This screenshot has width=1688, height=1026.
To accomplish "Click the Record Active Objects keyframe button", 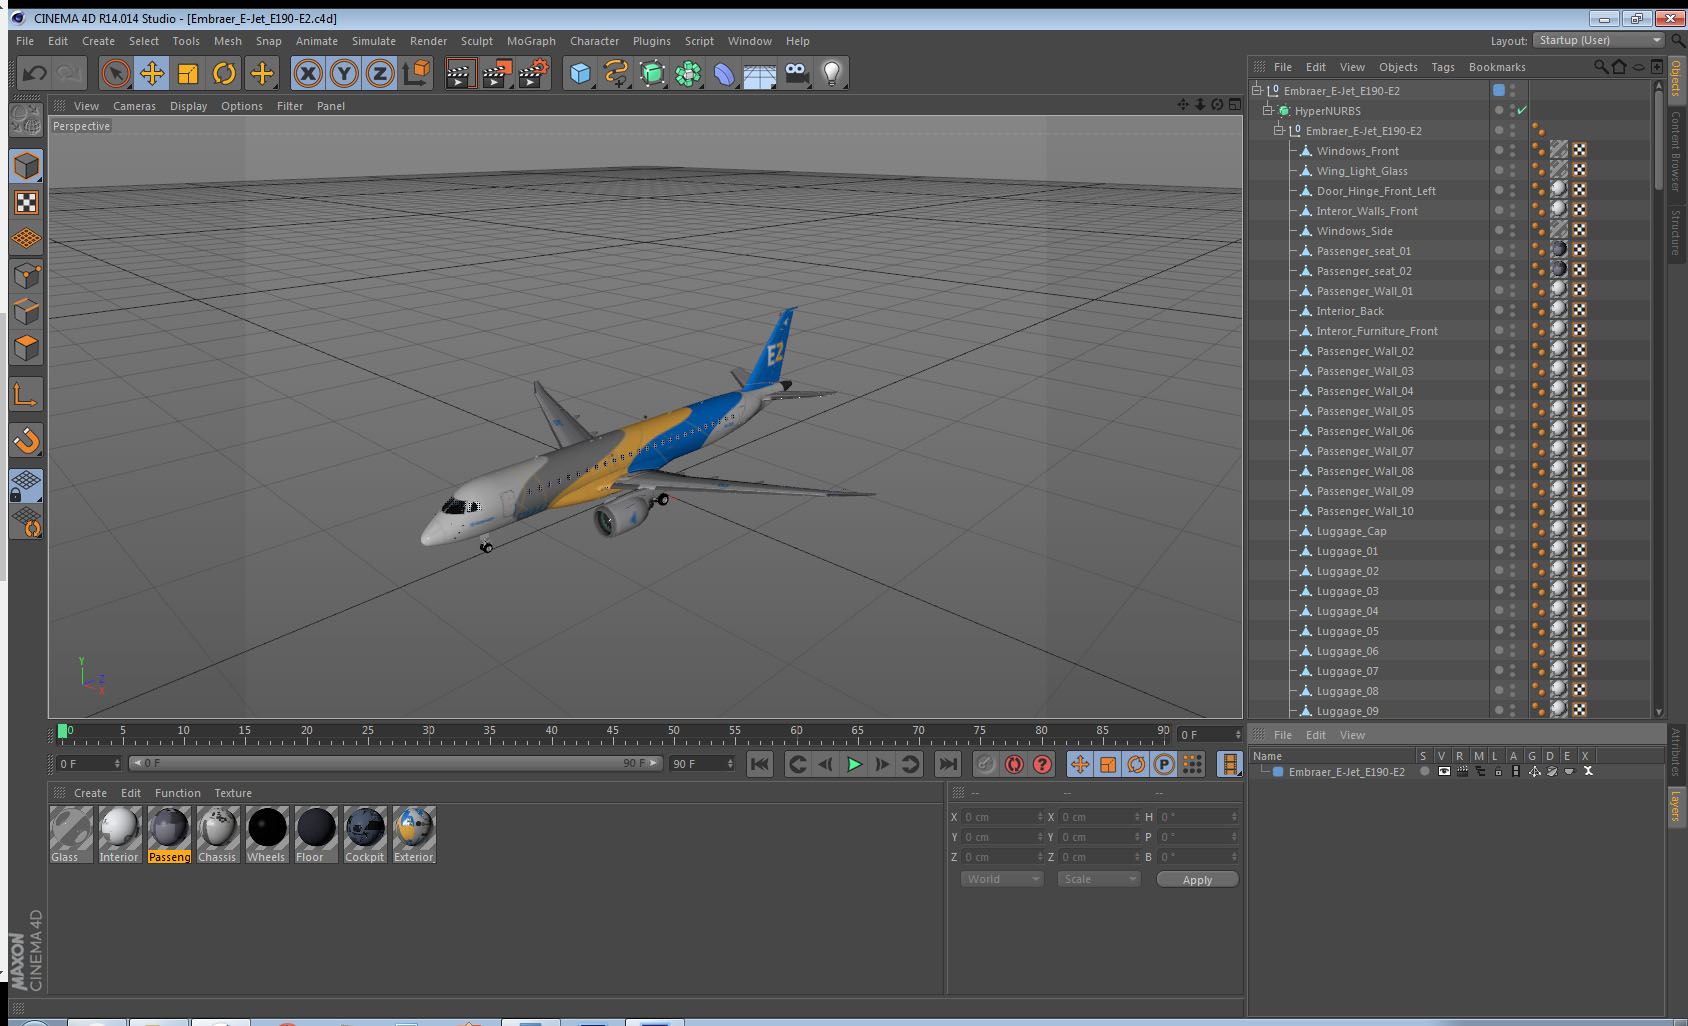I will [986, 764].
